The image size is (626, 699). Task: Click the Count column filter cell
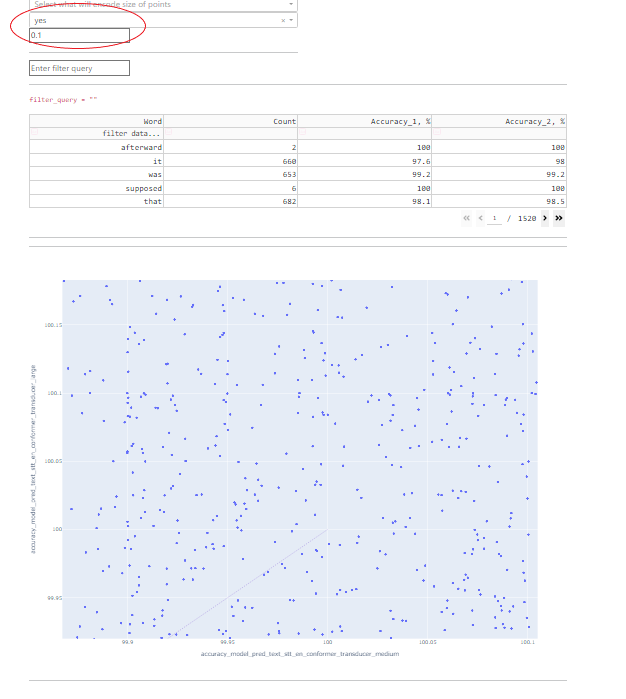click(x=232, y=133)
